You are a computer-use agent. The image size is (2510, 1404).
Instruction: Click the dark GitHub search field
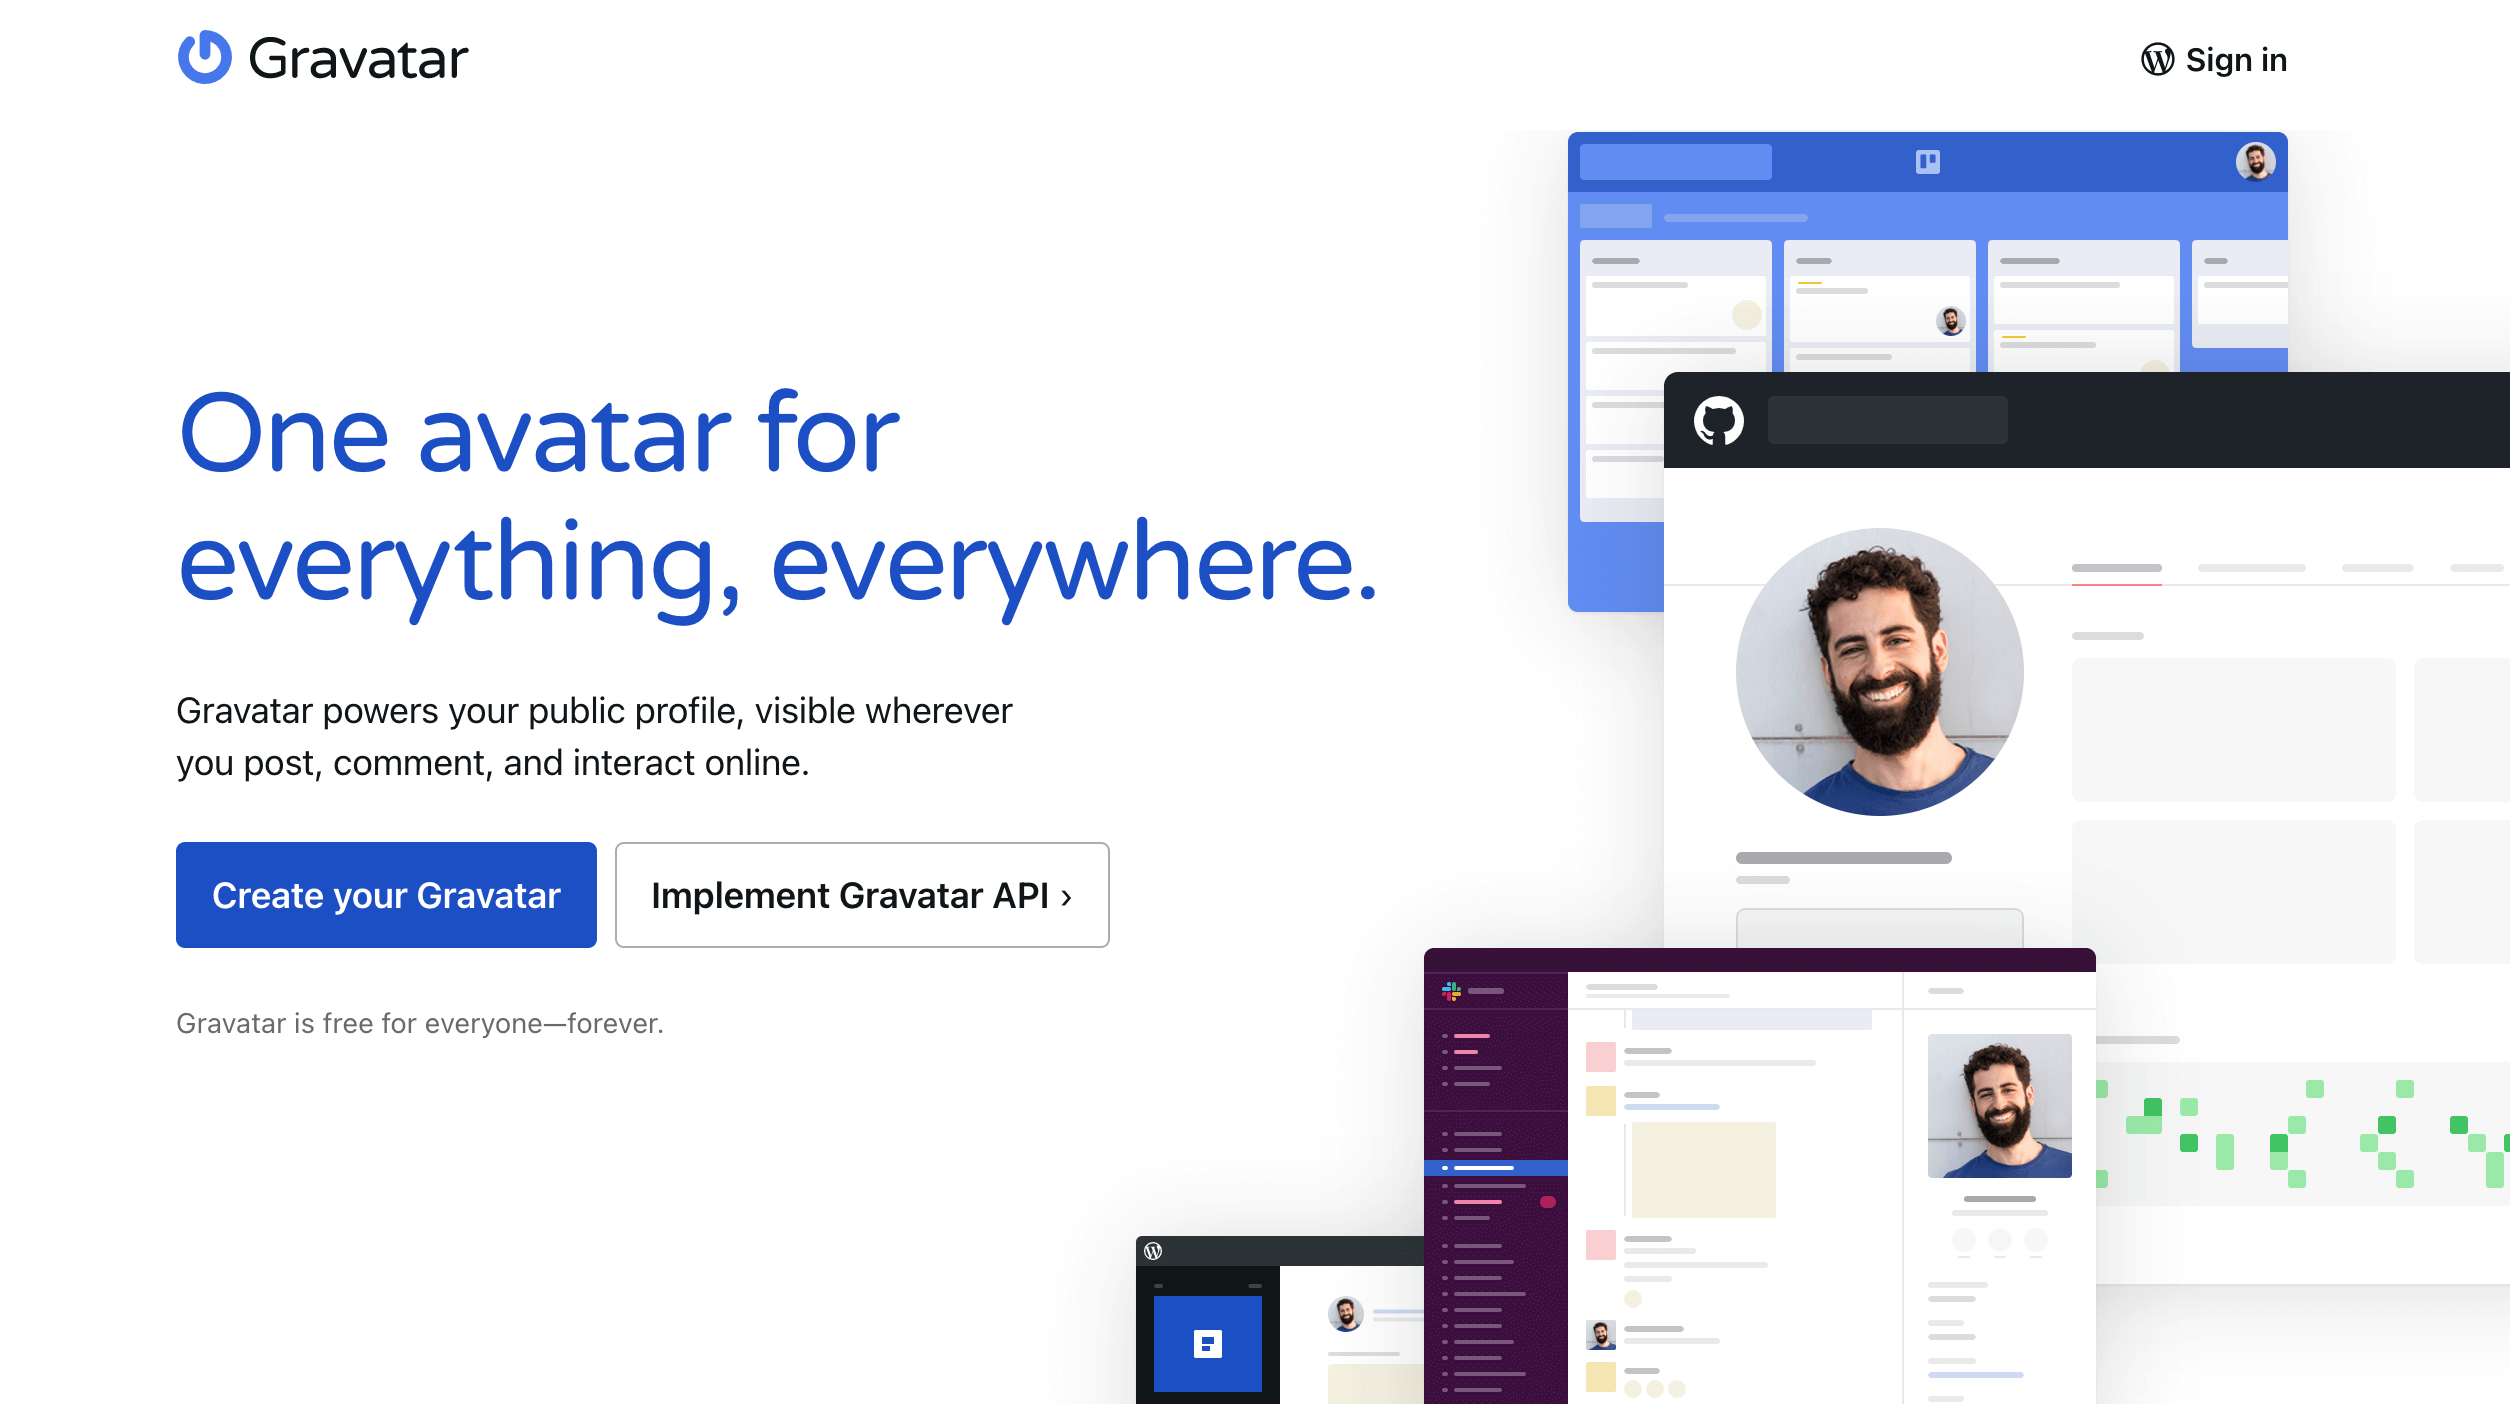(x=1887, y=420)
